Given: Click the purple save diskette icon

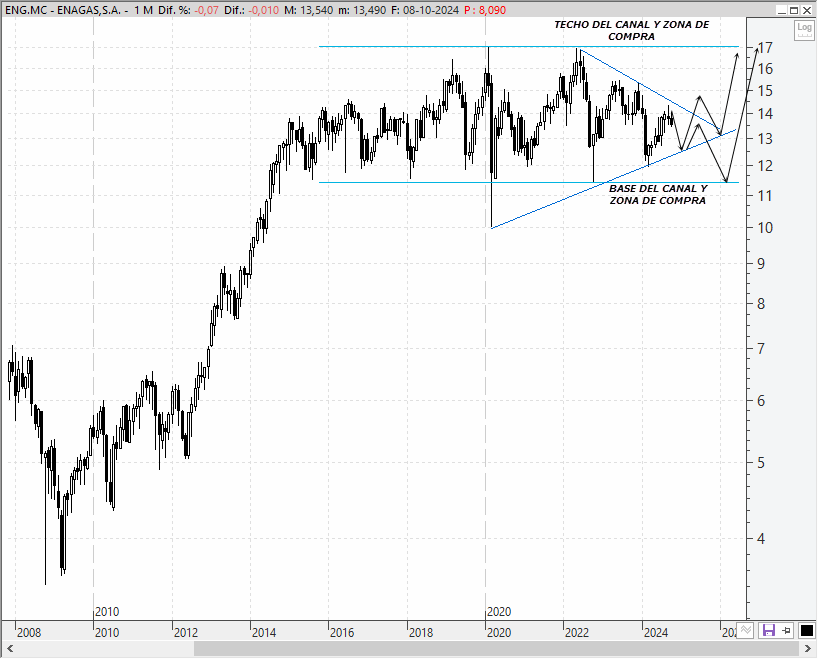Looking at the screenshot, I should tap(768, 630).
